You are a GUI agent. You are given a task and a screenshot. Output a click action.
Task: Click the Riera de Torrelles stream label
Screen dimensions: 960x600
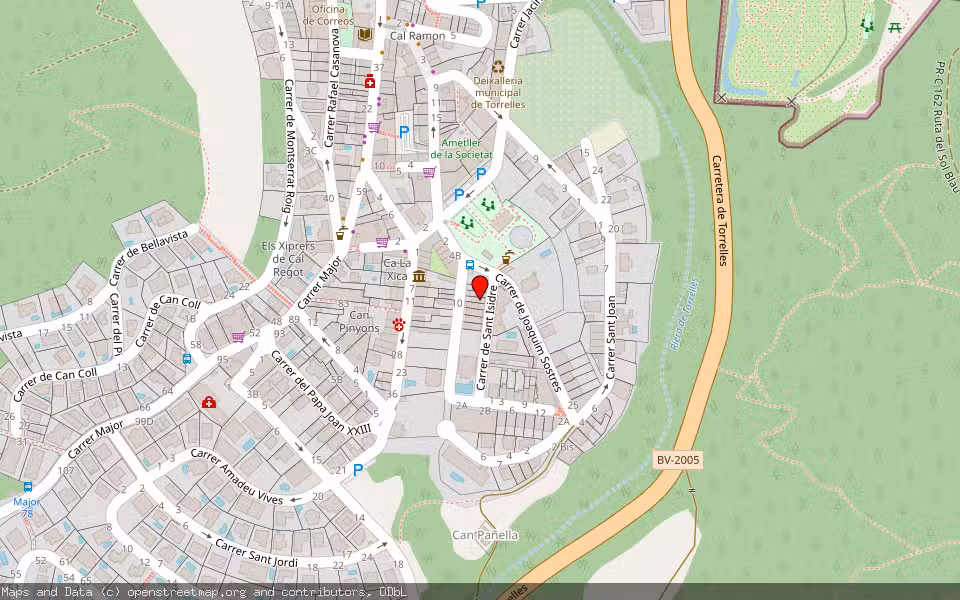[684, 314]
